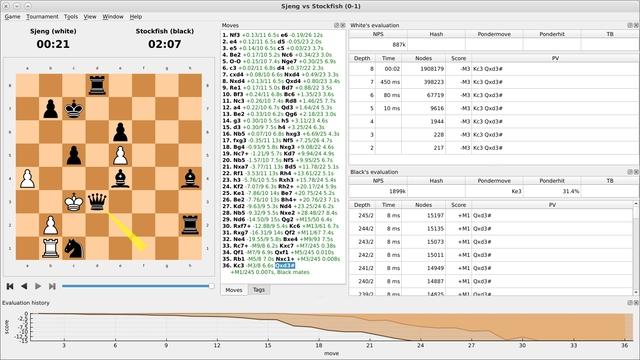Click down arrow of Black's evaluation scrollbar
640x360 pixels.
(636, 292)
